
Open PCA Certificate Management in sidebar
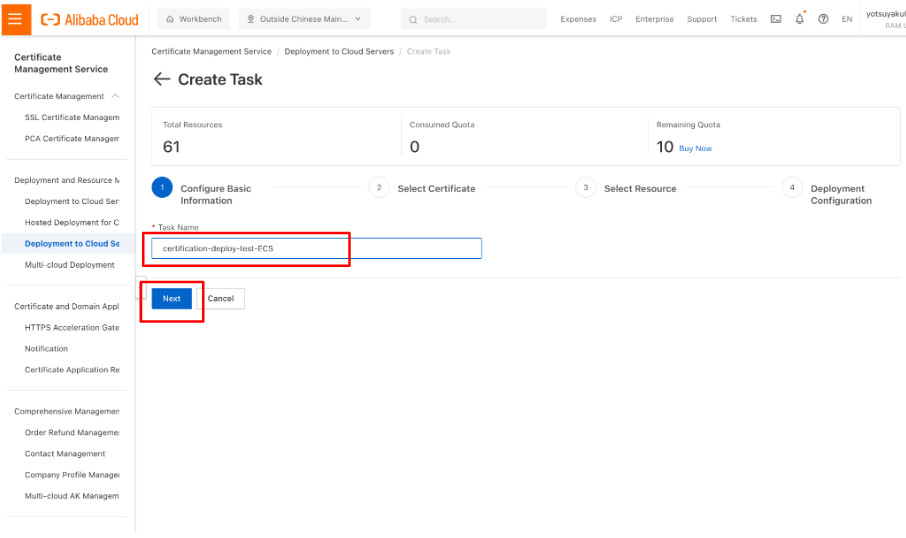(72, 139)
